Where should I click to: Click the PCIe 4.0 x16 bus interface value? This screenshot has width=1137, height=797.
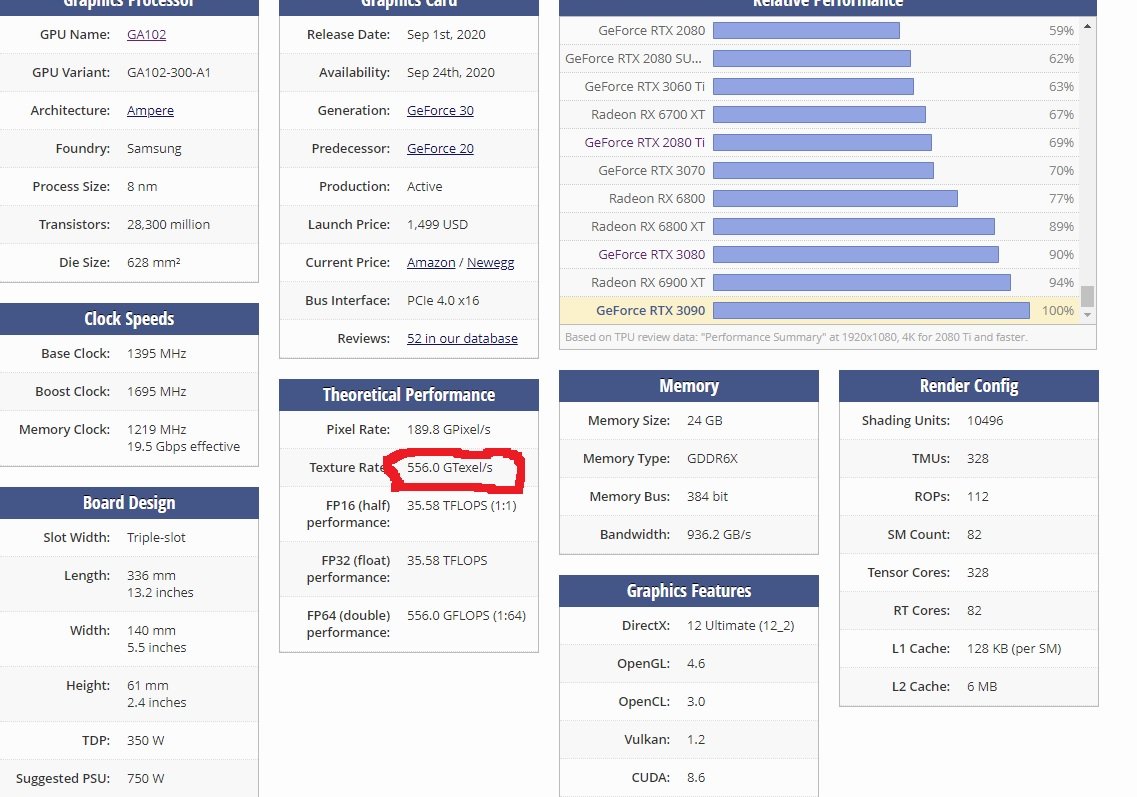[443, 300]
